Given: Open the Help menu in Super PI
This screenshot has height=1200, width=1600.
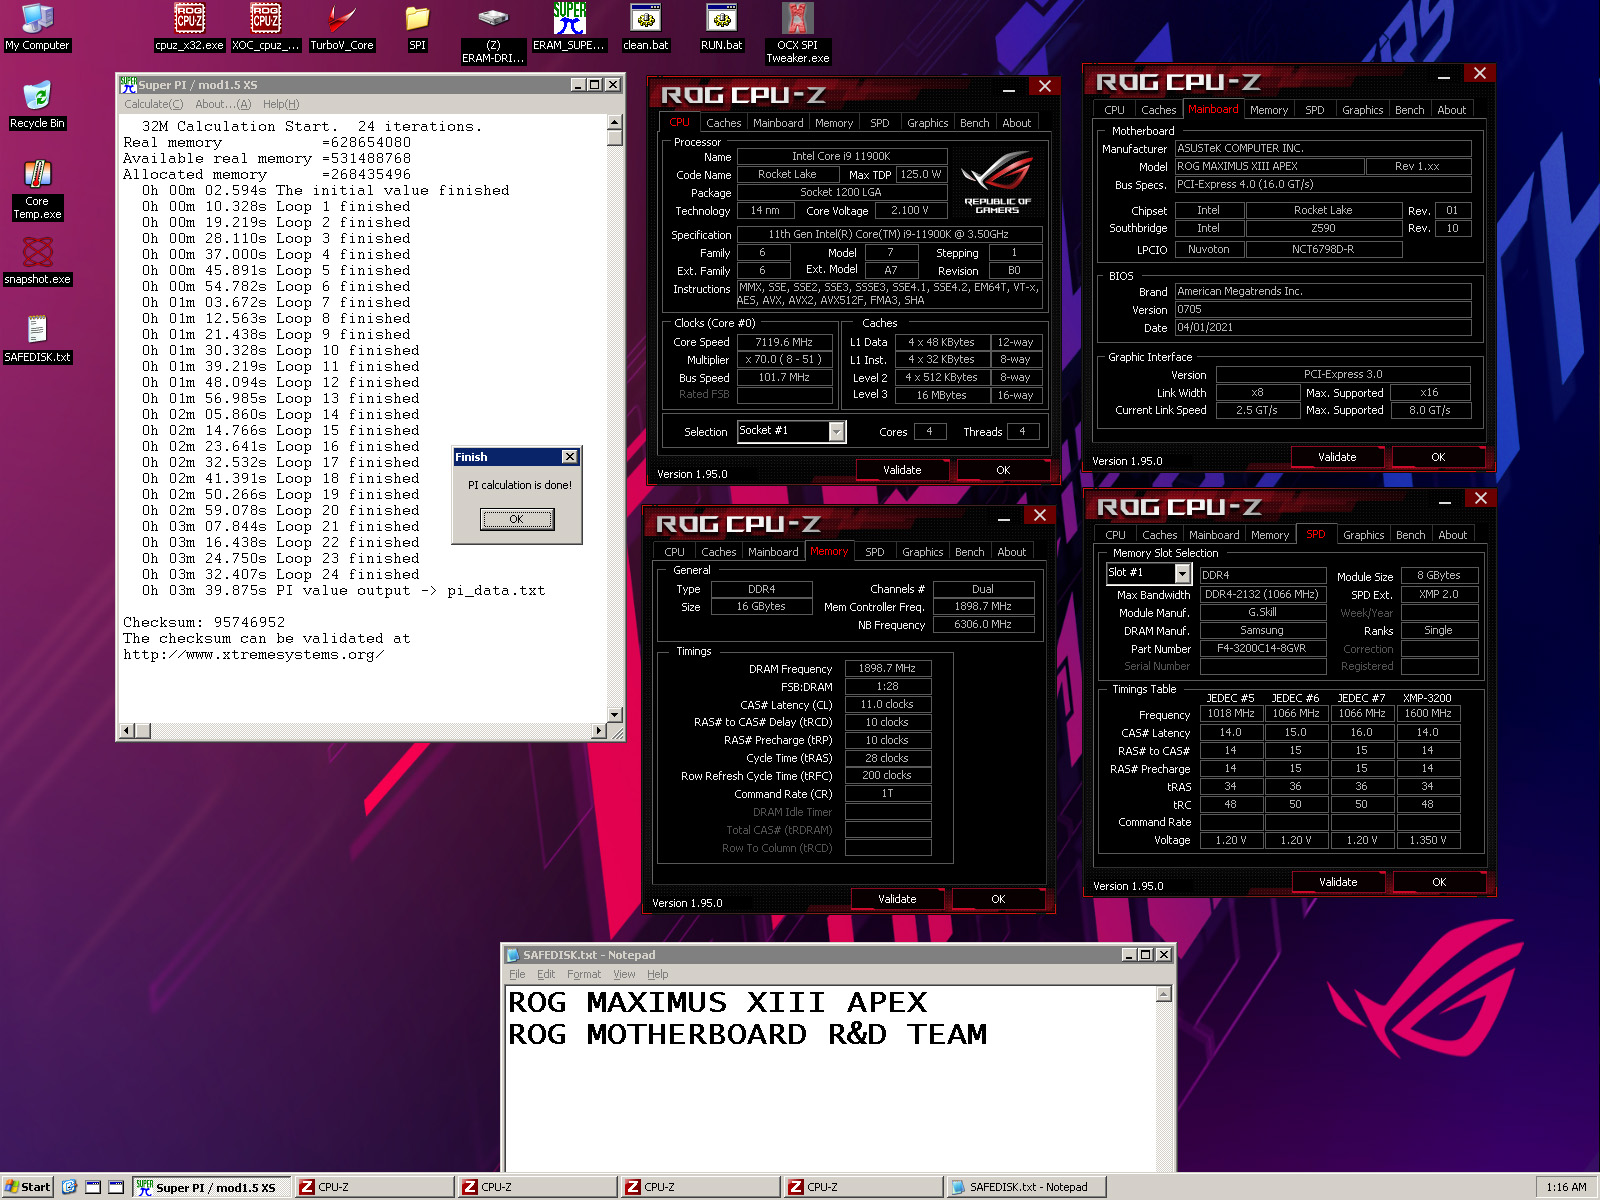Looking at the screenshot, I should (281, 104).
